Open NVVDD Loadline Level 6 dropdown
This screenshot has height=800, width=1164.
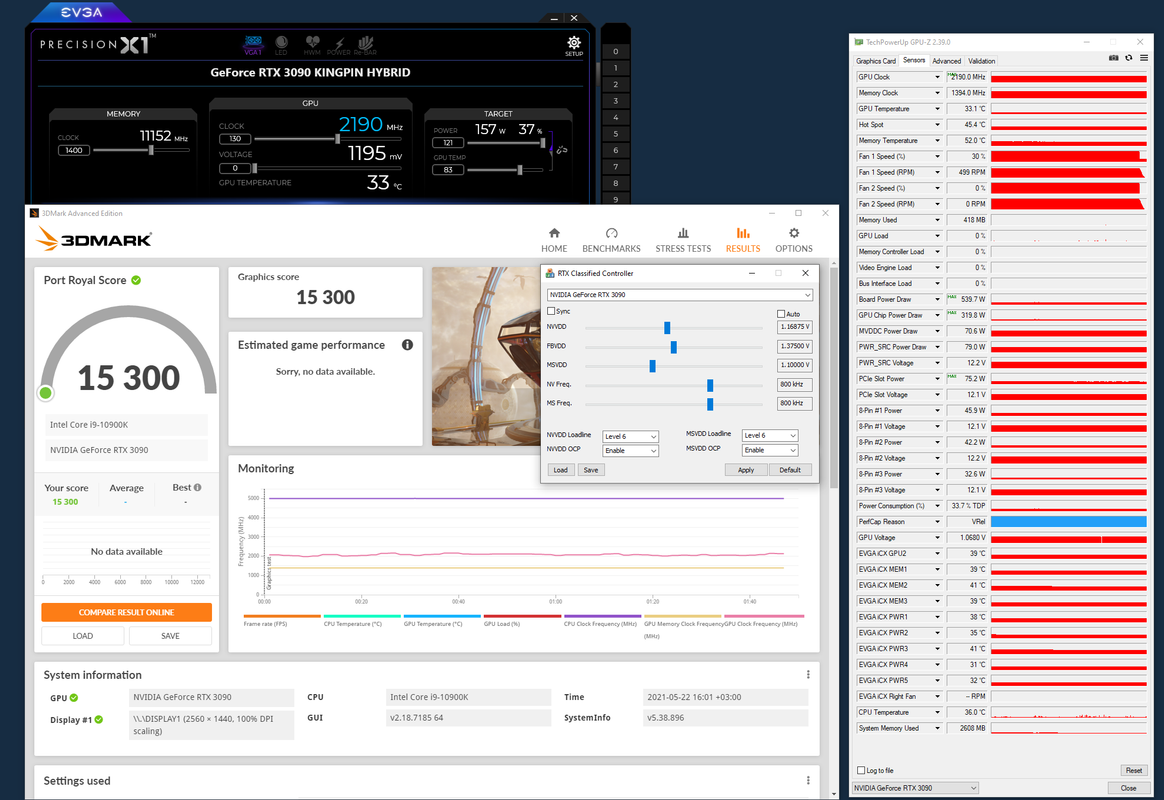coord(630,436)
